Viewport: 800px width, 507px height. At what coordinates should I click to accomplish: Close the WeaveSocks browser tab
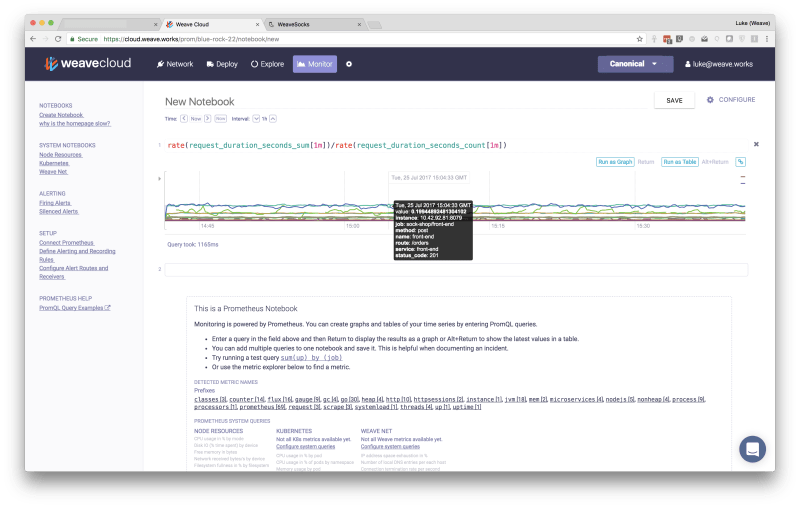359,24
